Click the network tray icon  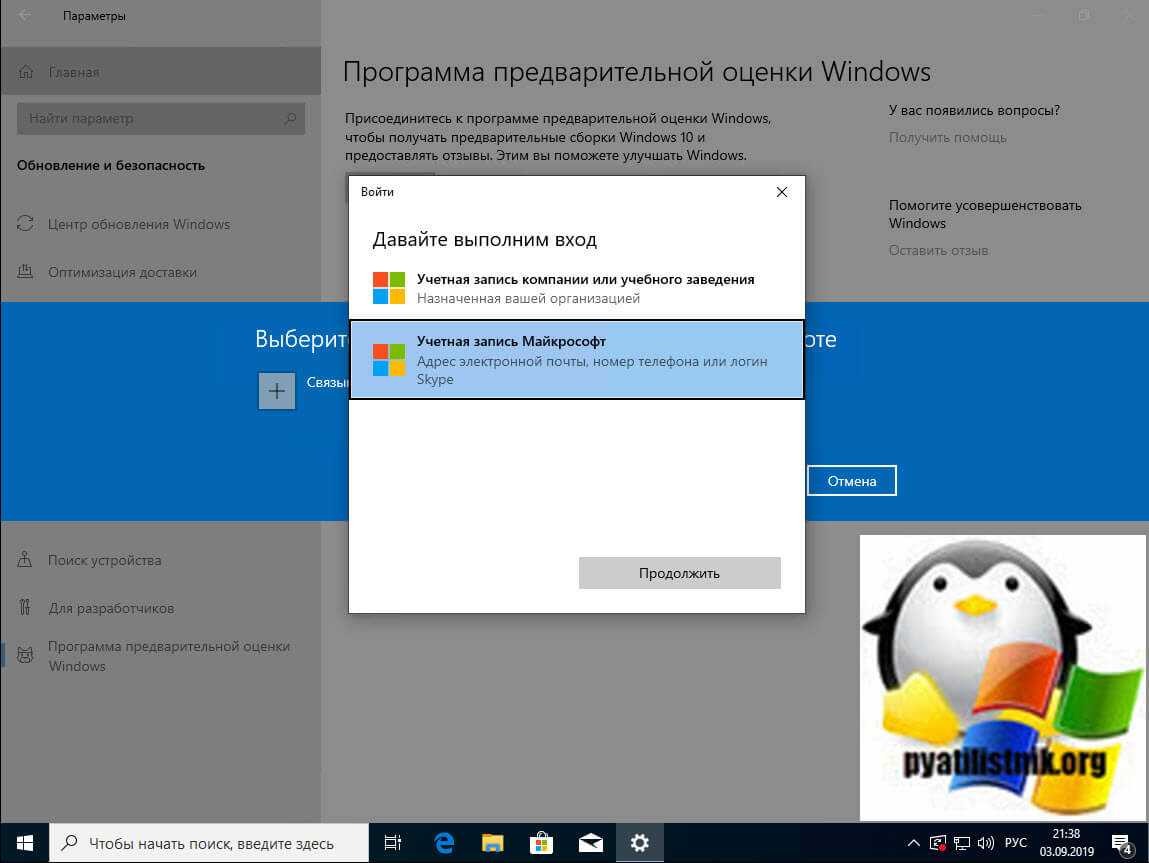961,843
